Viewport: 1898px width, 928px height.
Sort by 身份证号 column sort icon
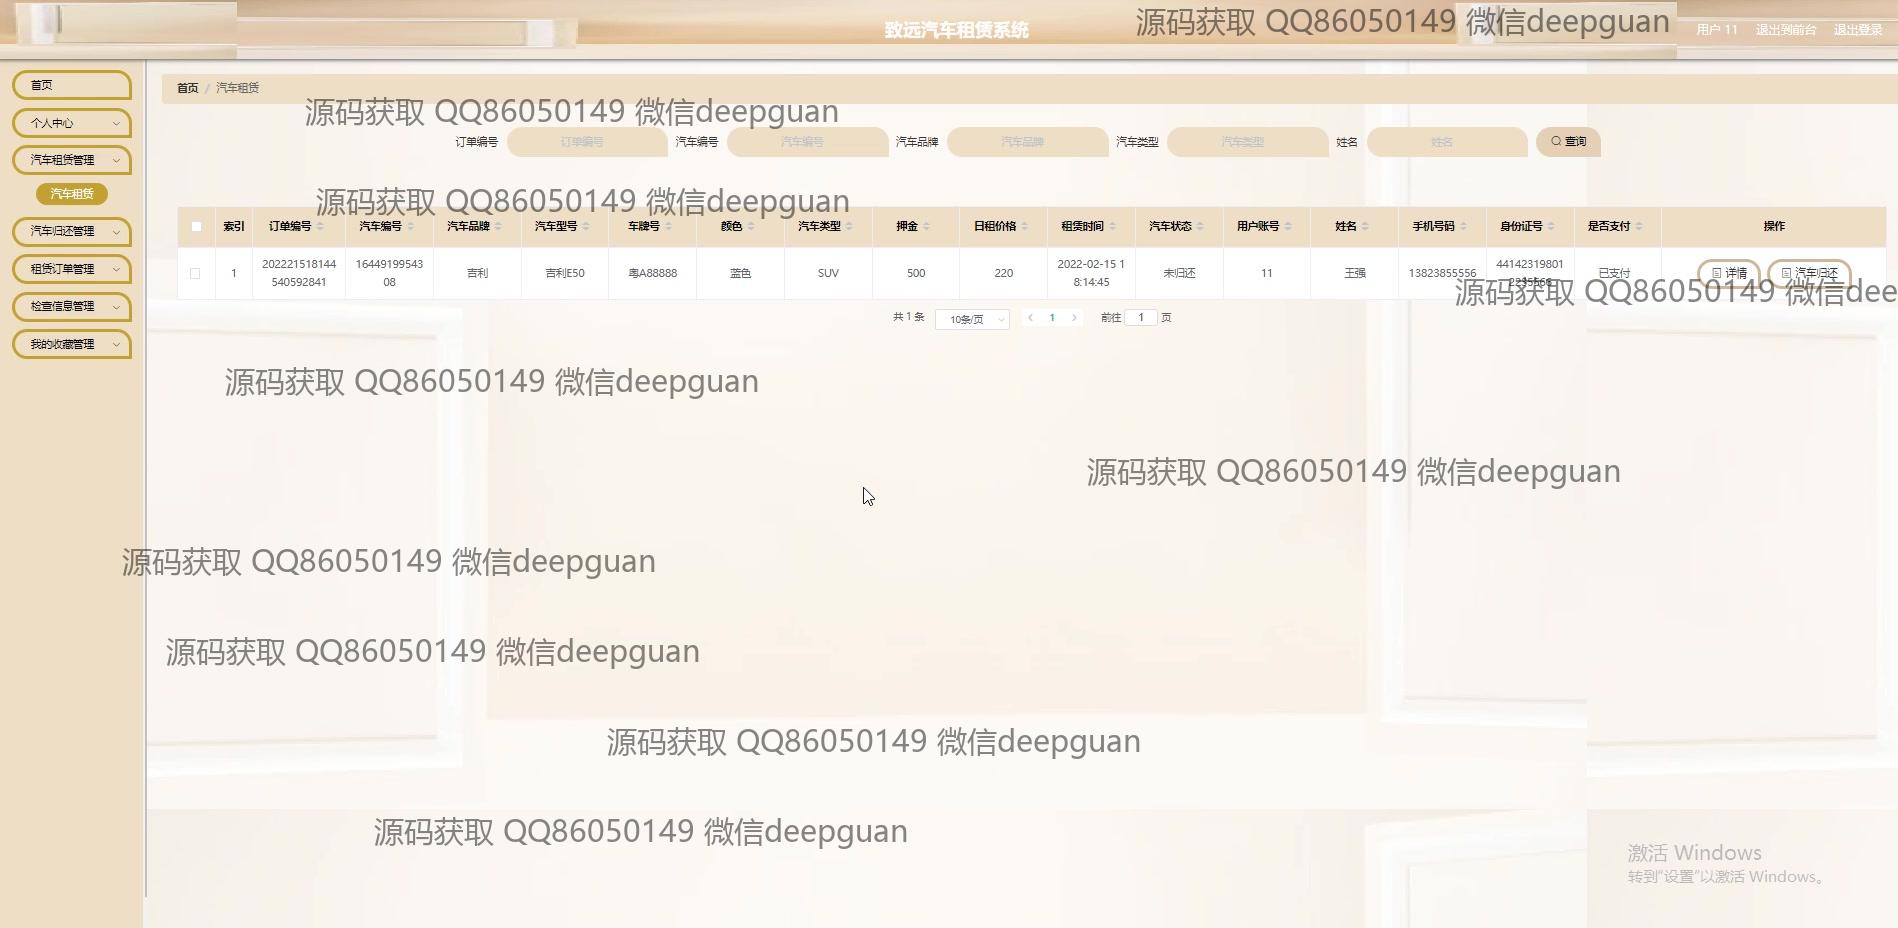click(1551, 227)
